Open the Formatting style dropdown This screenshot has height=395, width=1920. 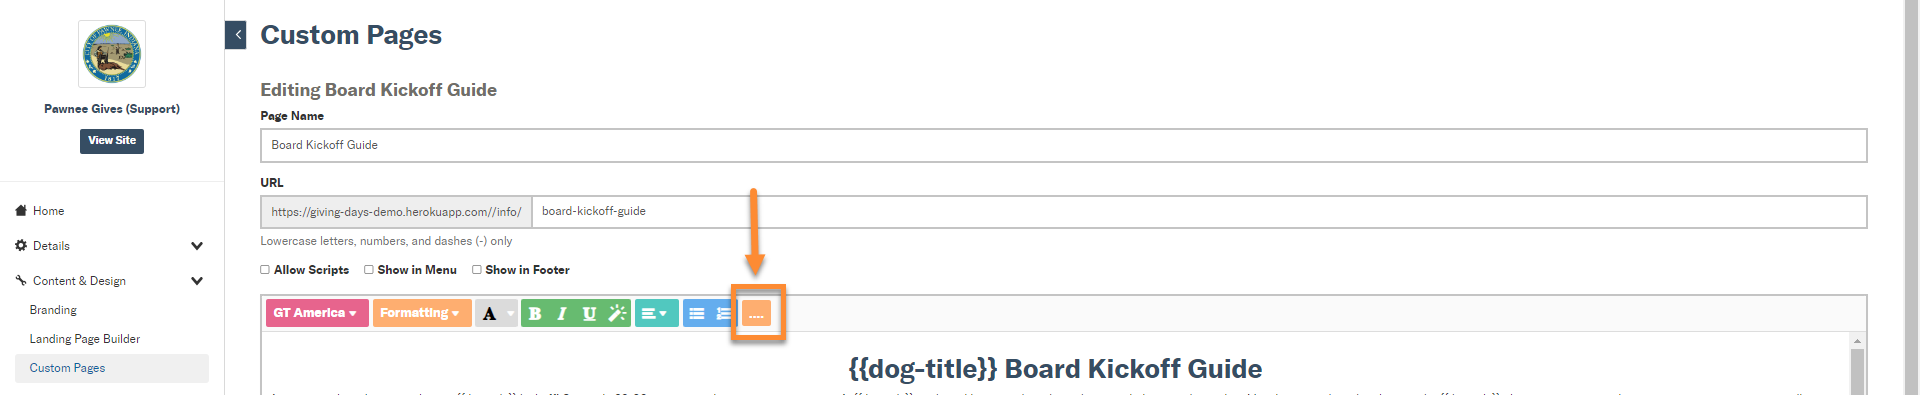tap(422, 313)
